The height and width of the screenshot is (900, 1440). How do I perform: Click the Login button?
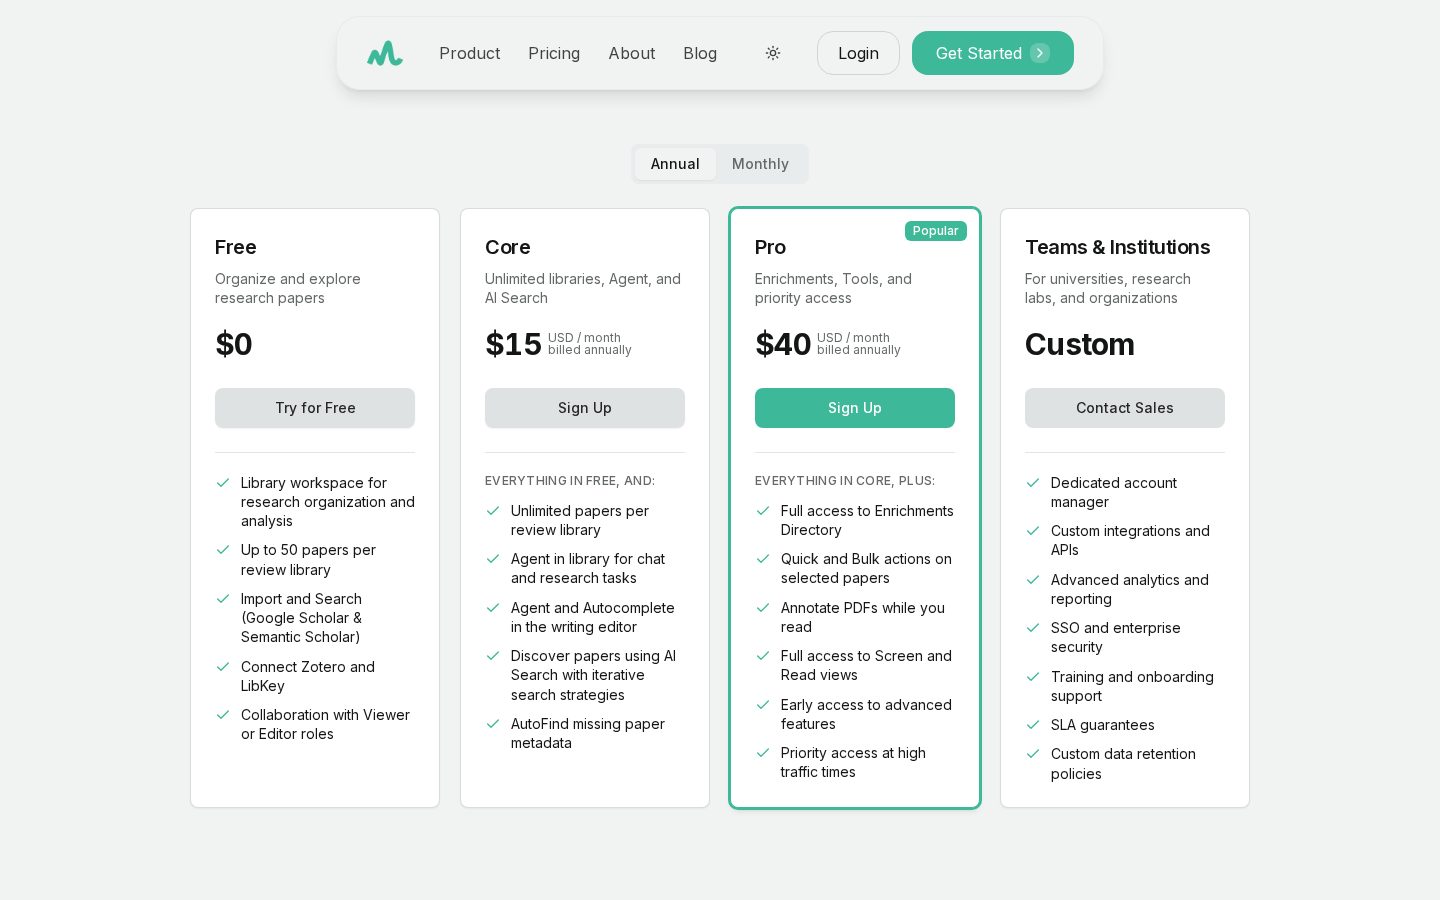(x=858, y=53)
